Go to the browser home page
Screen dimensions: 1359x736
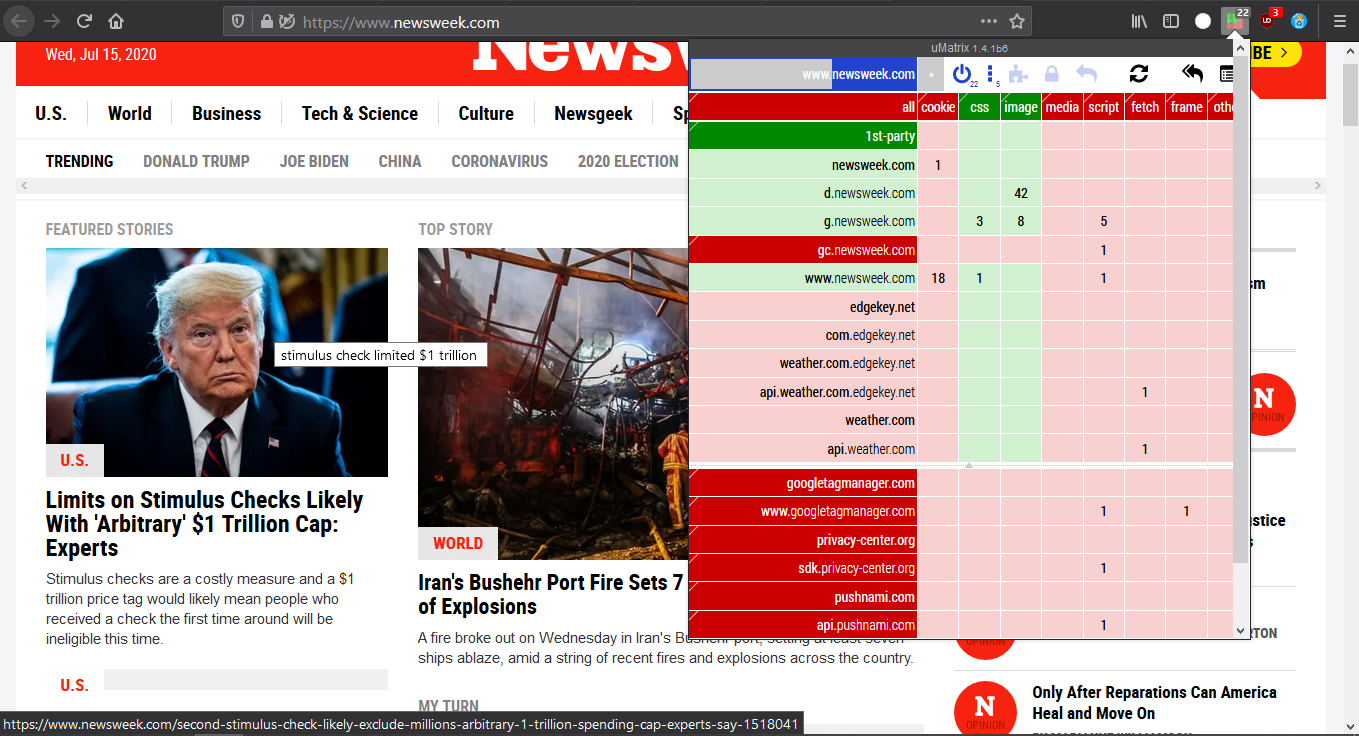click(x=116, y=21)
